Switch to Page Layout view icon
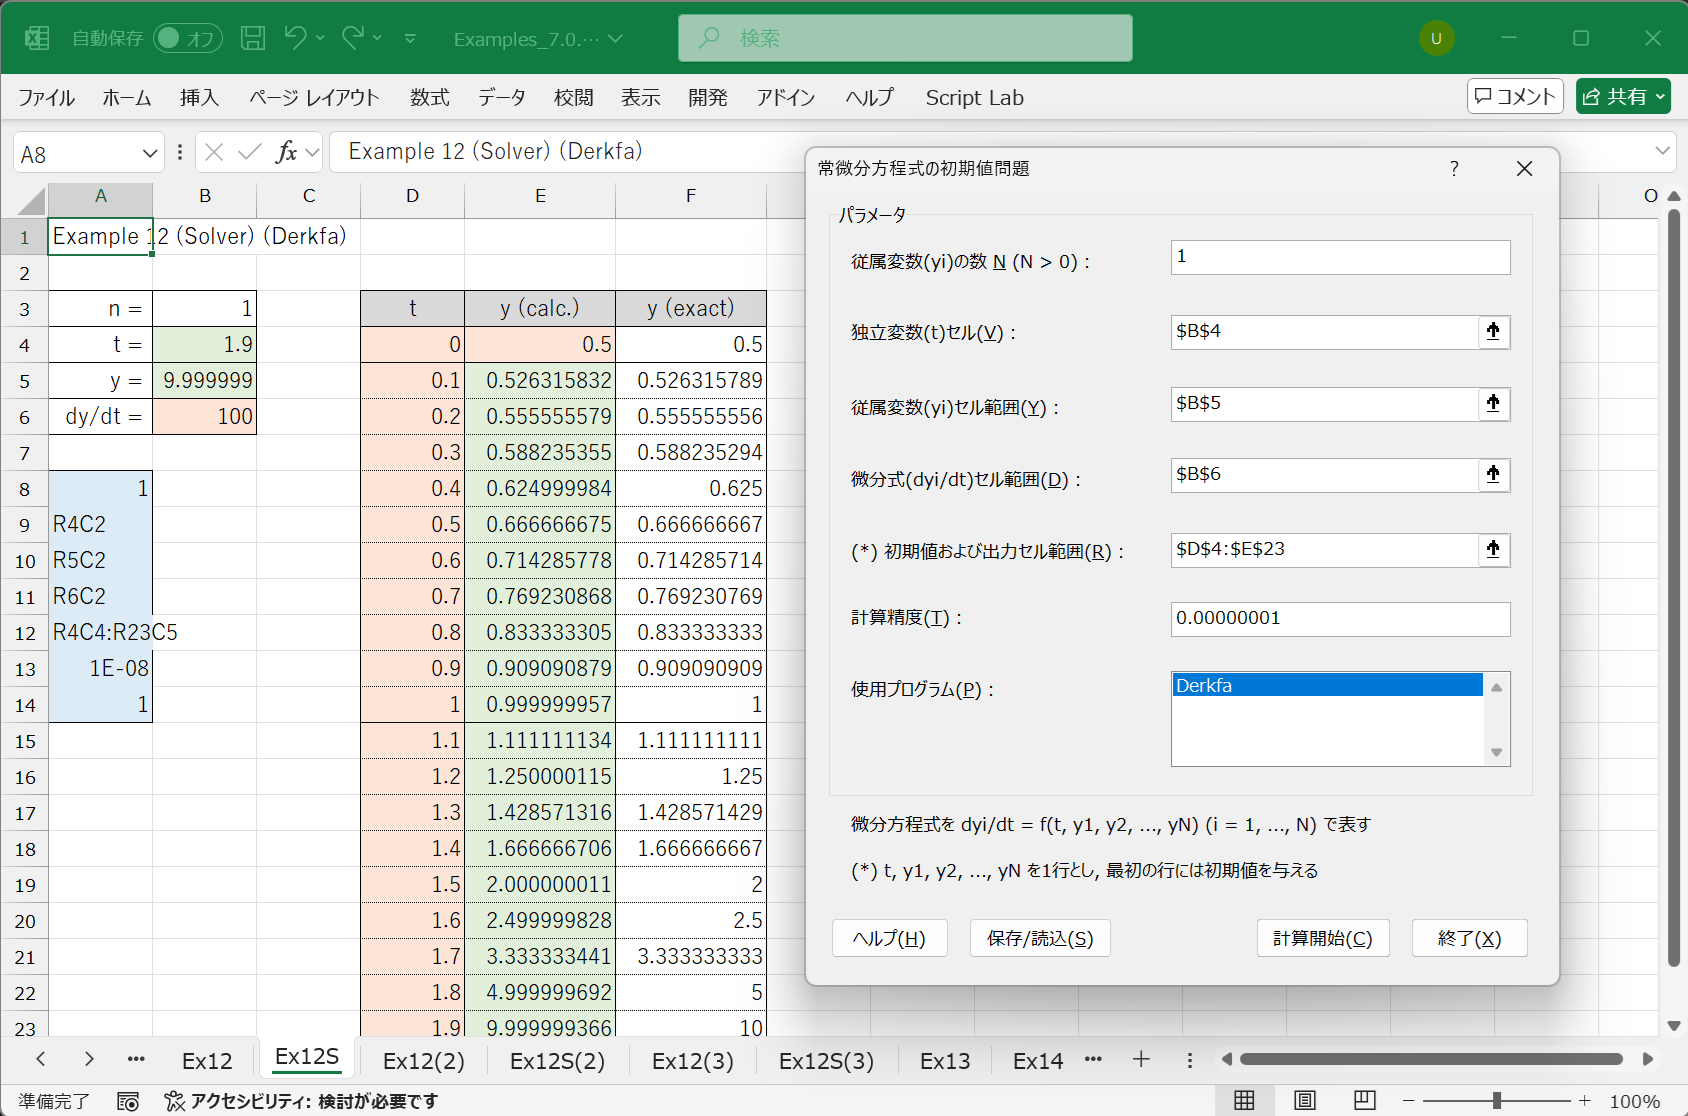 (1304, 1101)
